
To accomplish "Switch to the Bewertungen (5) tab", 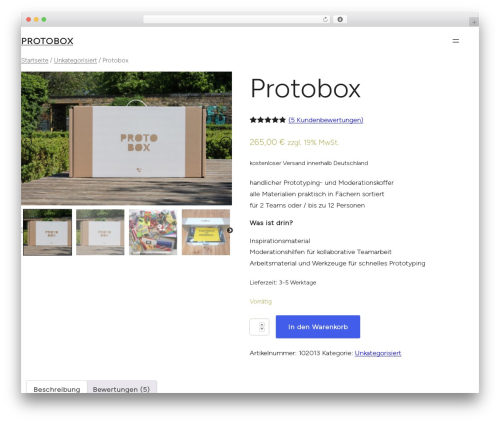I will (x=121, y=387).
